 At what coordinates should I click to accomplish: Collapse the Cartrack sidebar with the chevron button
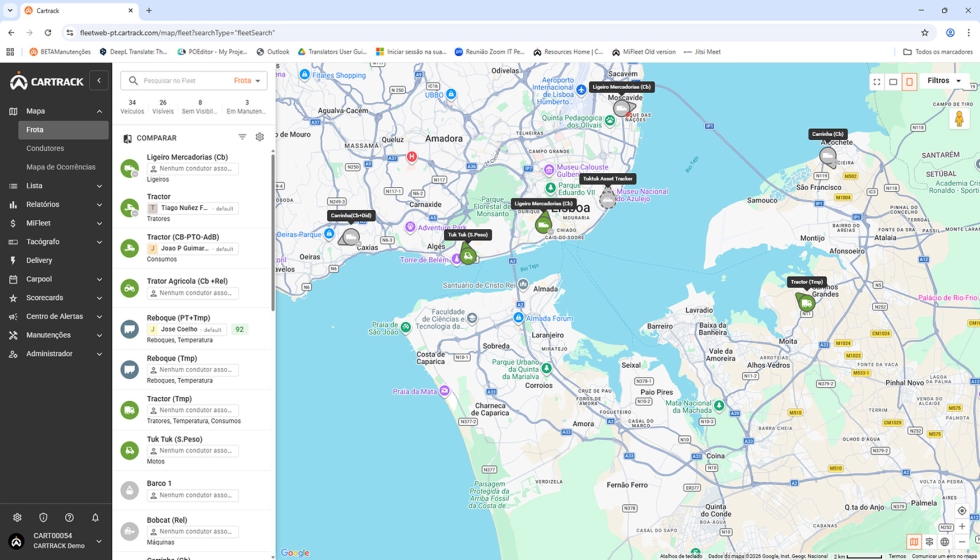point(98,81)
